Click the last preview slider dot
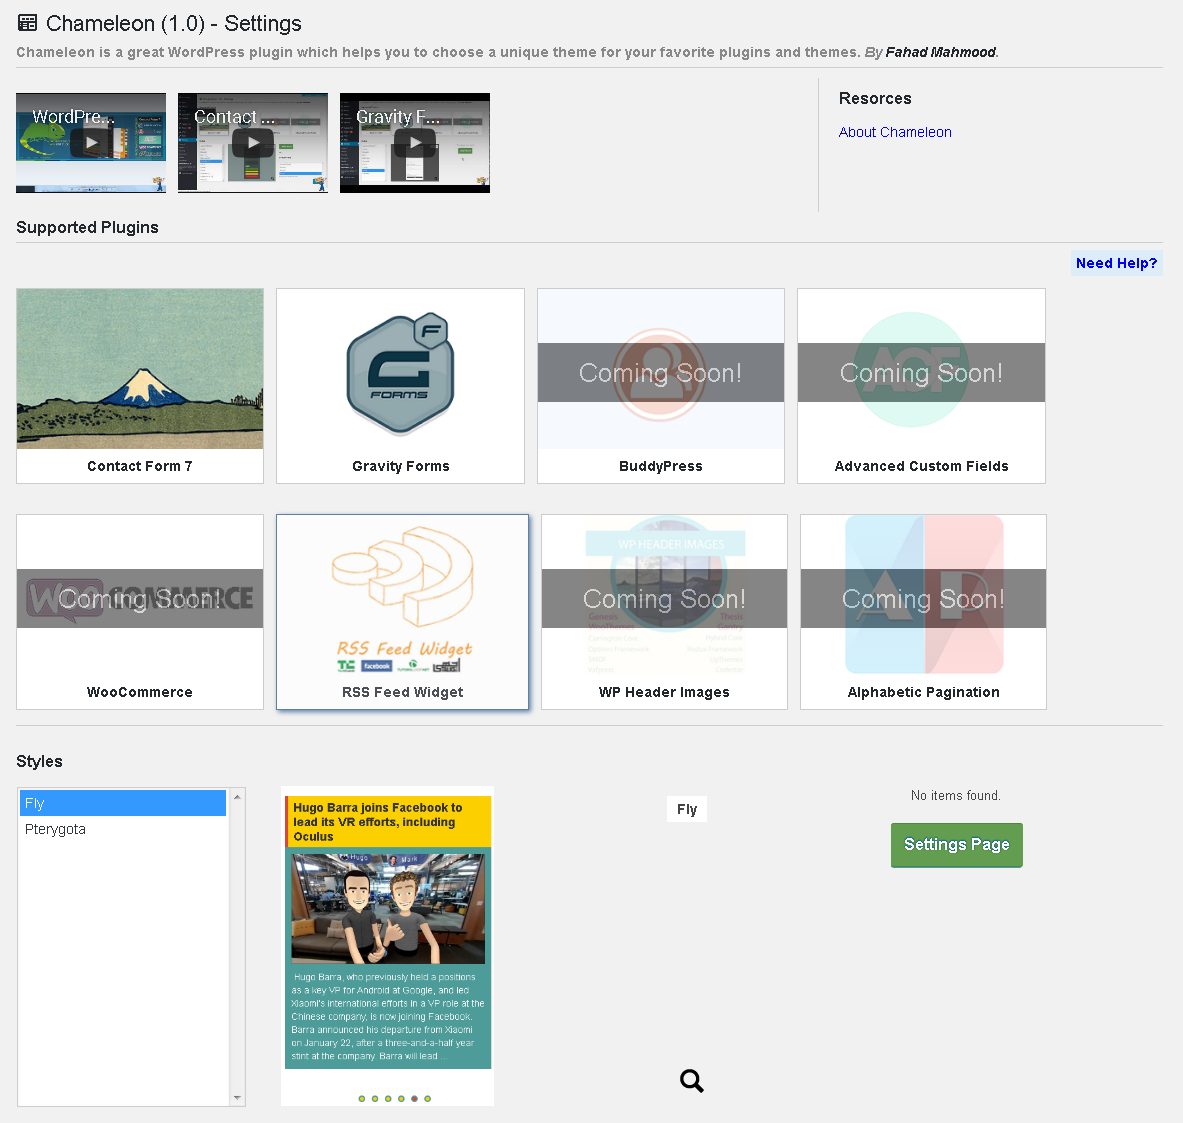Screen dimensions: 1183x1123 (x=428, y=1099)
